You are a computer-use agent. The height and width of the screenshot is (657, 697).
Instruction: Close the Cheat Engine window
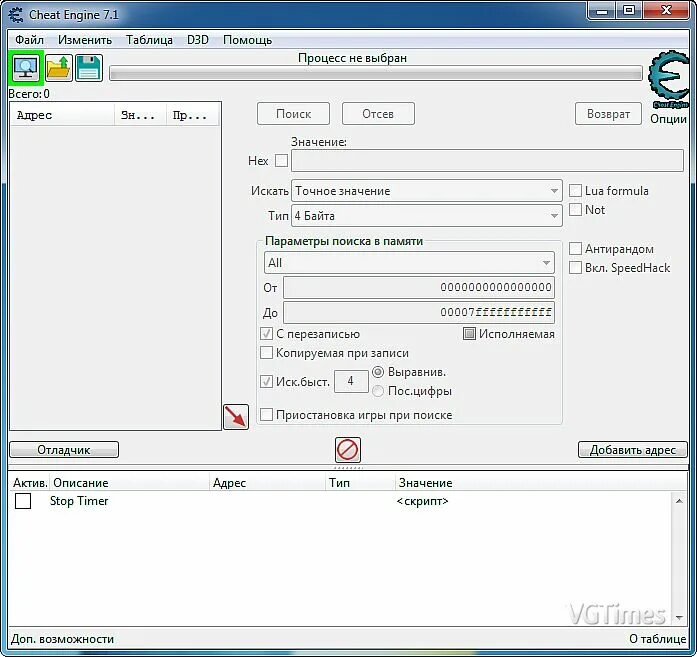[x=665, y=11]
